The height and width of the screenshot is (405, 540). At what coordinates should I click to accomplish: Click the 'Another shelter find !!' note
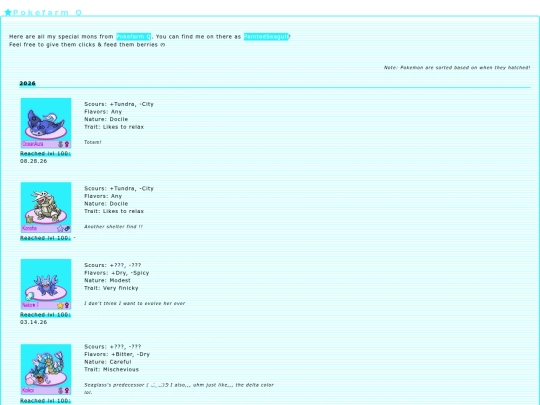tap(113, 226)
